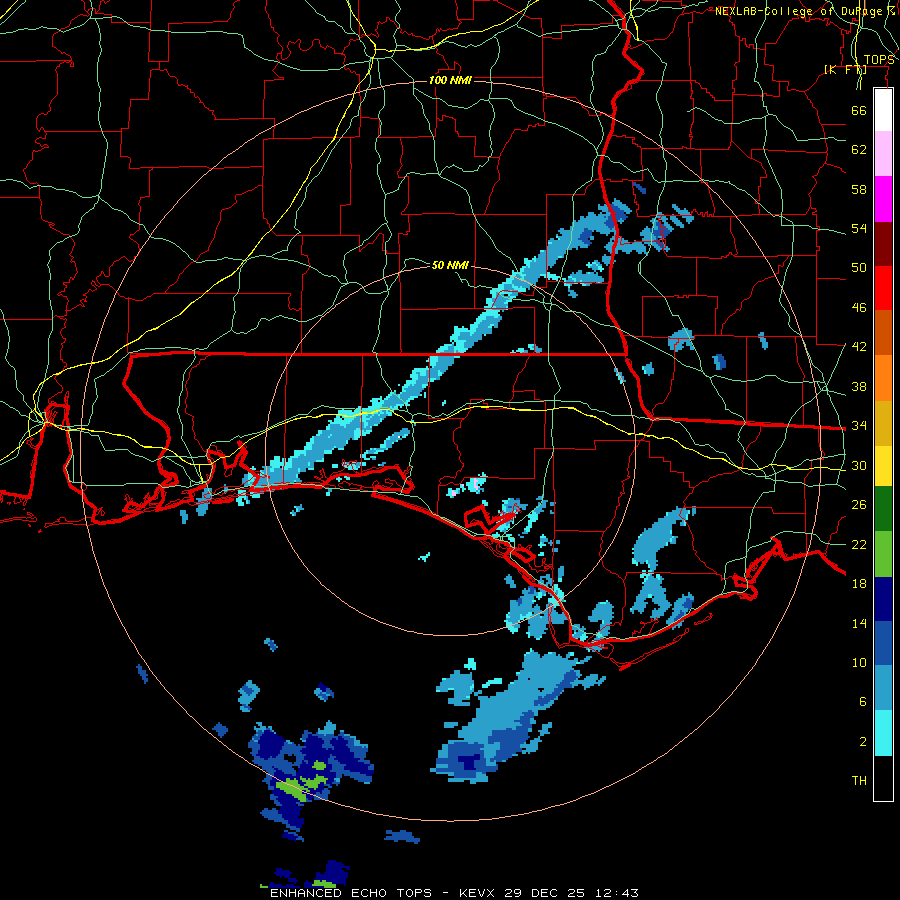Click the "58" legend value

point(859,189)
